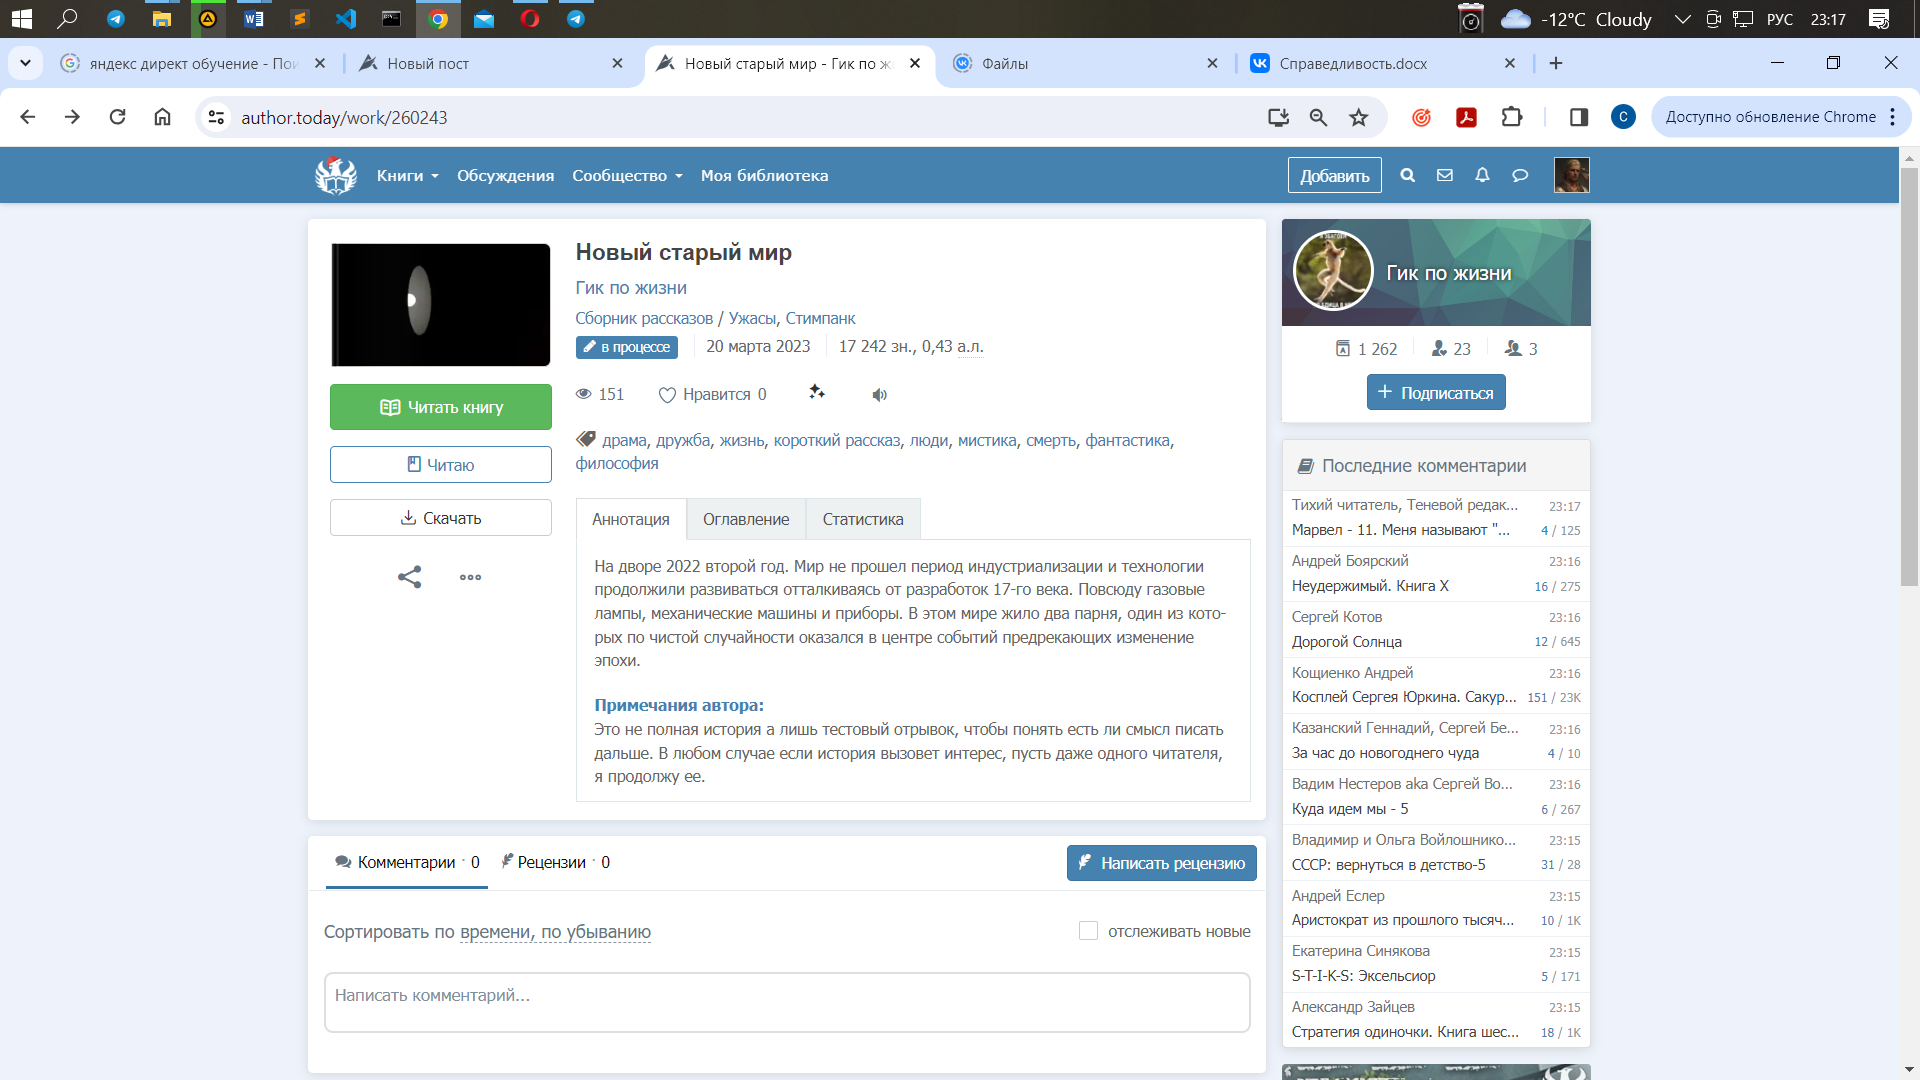Like the book with the heart icon
Screen dimensions: 1920x1080
click(x=667, y=395)
